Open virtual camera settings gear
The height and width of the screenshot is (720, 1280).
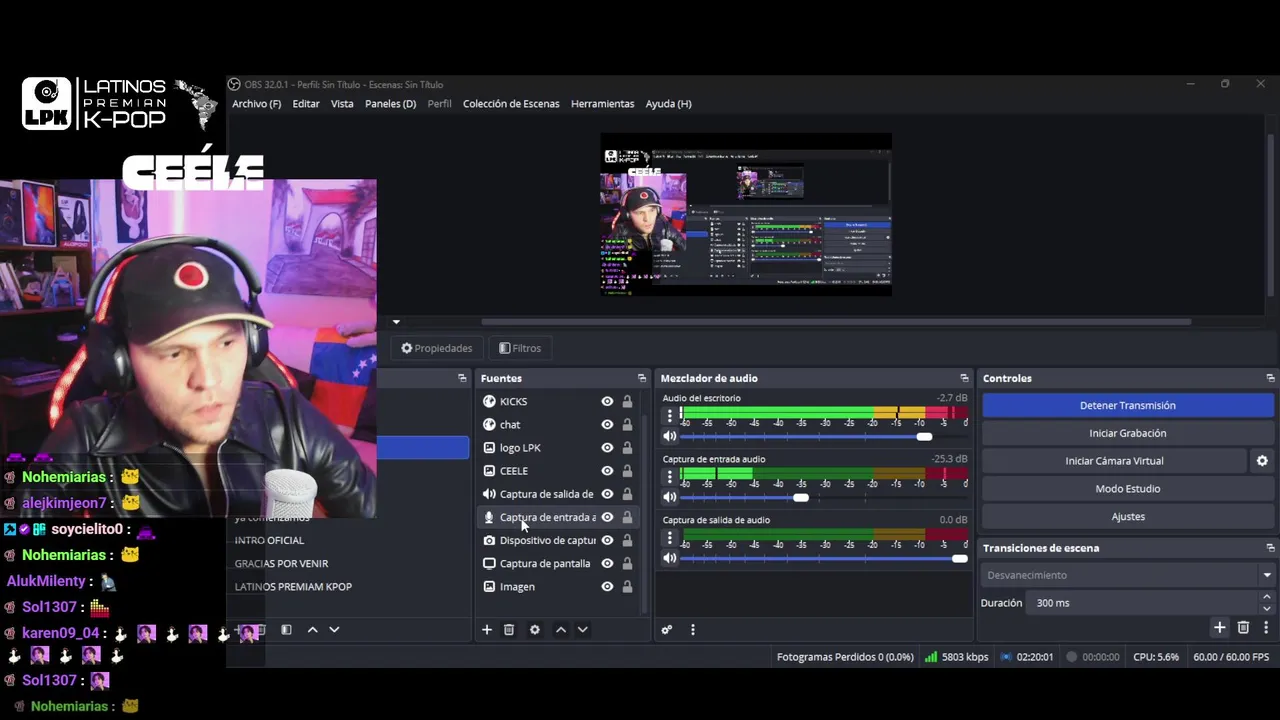tap(1262, 461)
